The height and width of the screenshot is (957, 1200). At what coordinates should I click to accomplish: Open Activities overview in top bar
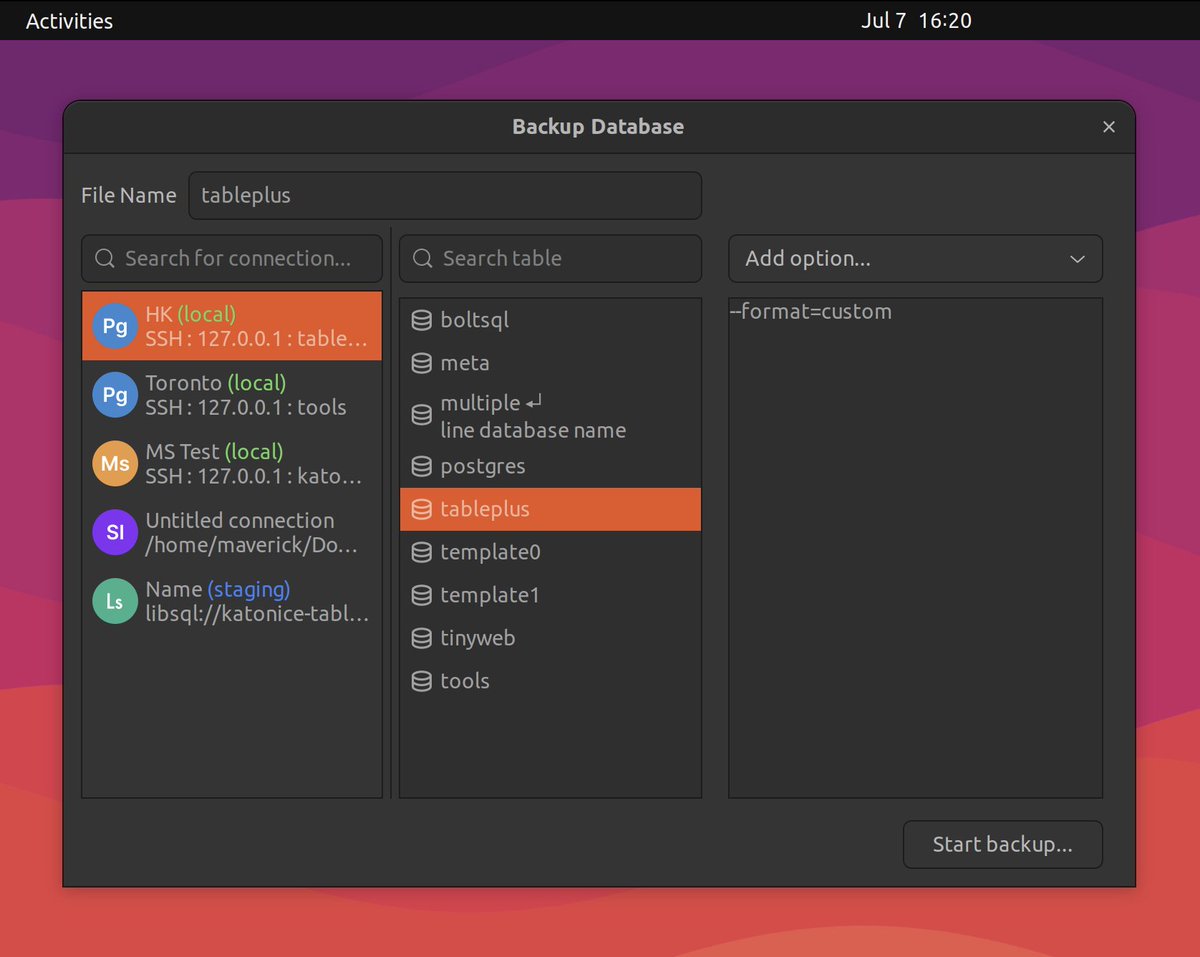pos(69,21)
